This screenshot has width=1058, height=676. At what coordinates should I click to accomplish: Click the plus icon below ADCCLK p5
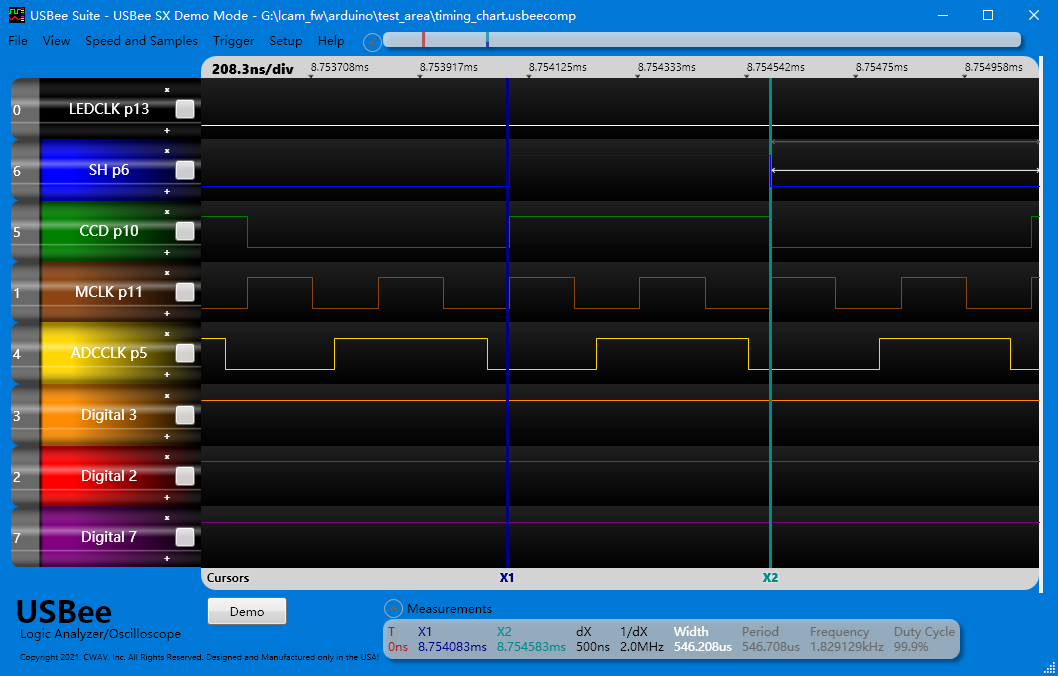(167, 374)
